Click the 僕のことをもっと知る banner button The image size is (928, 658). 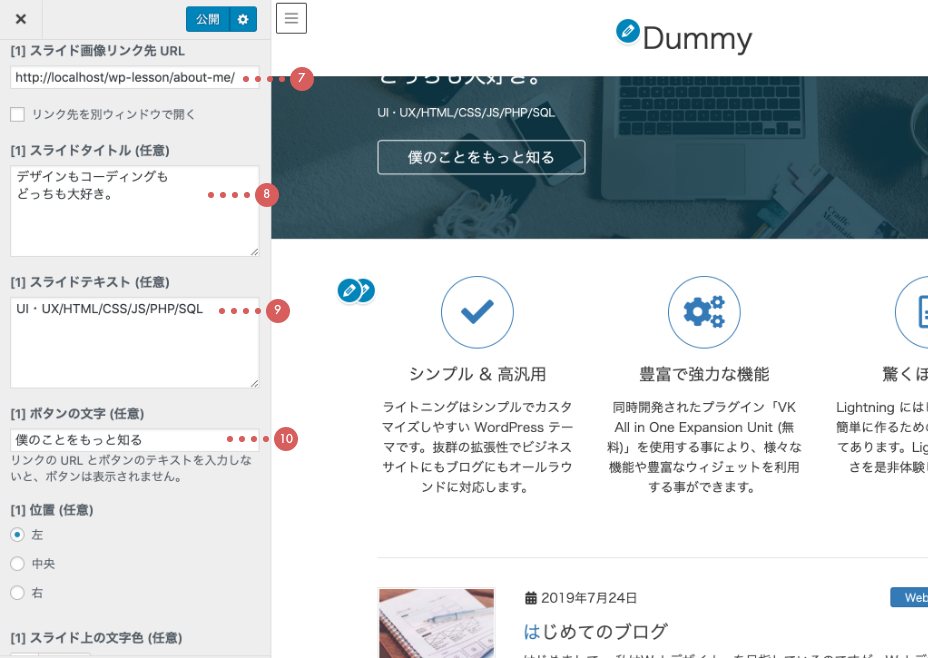pos(481,157)
